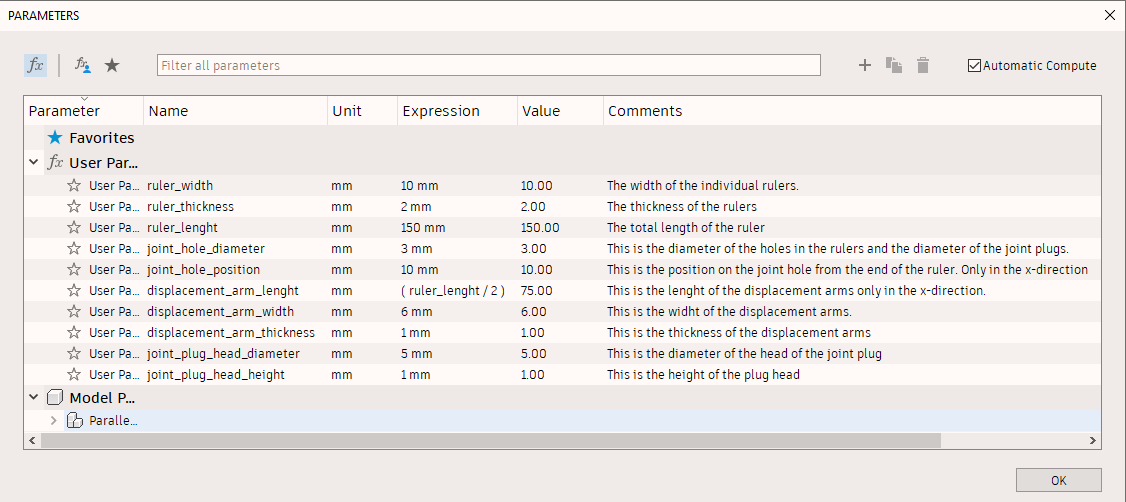The image size is (1126, 502).
Task: Toggle Automatic Compute checkbox
Action: pos(975,66)
